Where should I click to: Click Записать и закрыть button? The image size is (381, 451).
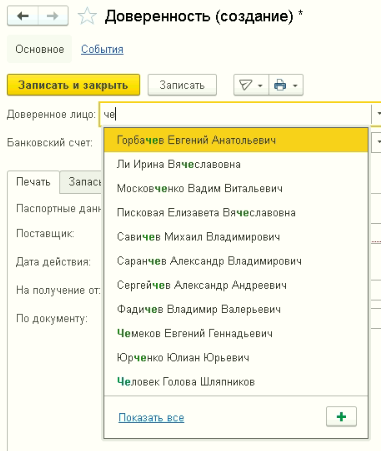73,85
